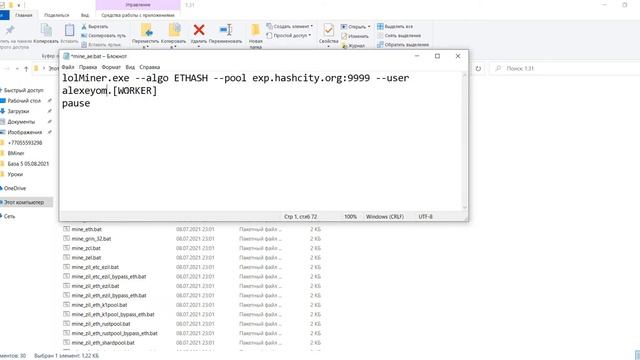Open the BMiner folder in the sidebar
Image resolution: width=640 pixels, height=360 pixels.
[16, 153]
